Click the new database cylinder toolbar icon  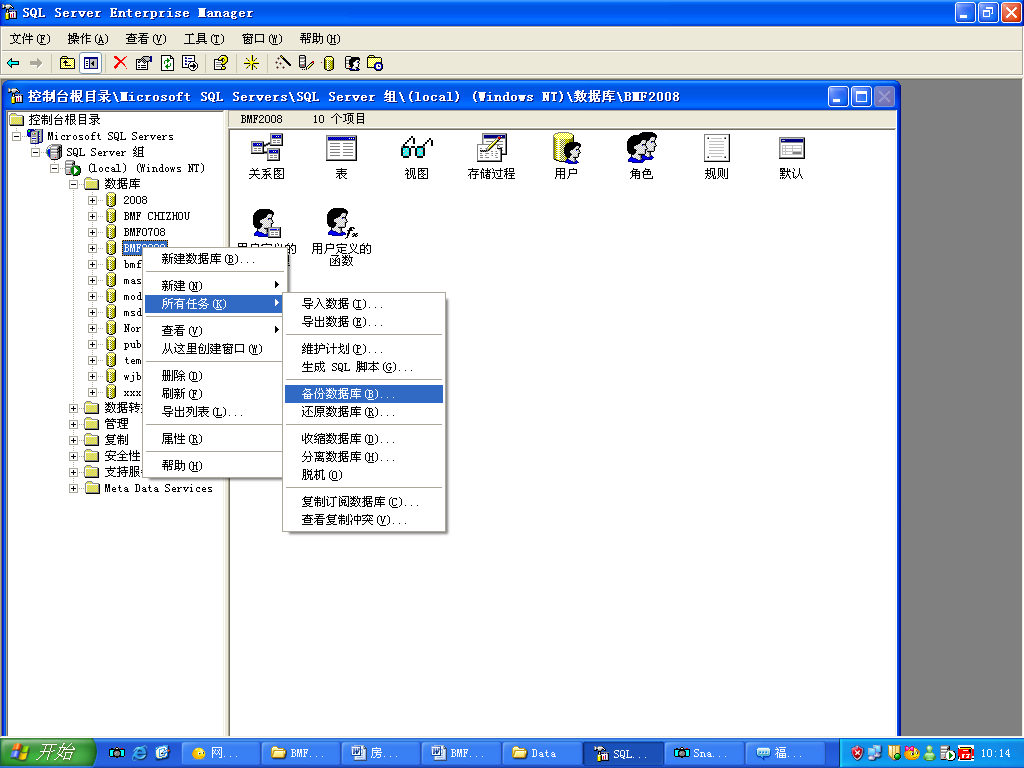point(328,63)
